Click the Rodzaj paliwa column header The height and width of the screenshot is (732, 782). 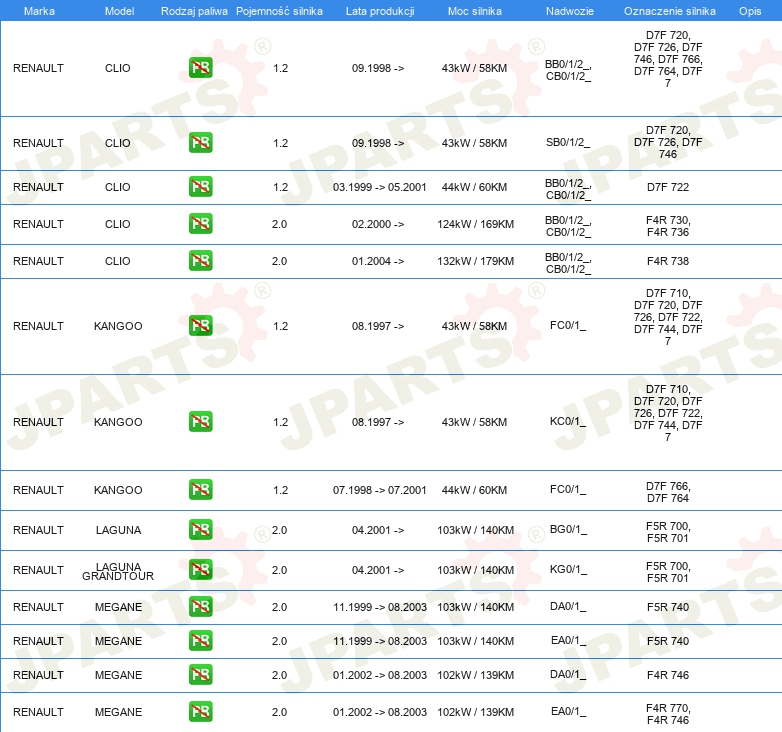(x=194, y=10)
